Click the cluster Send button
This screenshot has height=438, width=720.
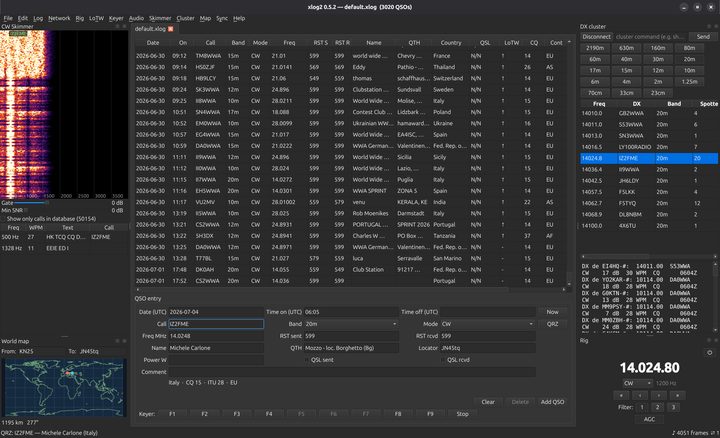pos(703,37)
